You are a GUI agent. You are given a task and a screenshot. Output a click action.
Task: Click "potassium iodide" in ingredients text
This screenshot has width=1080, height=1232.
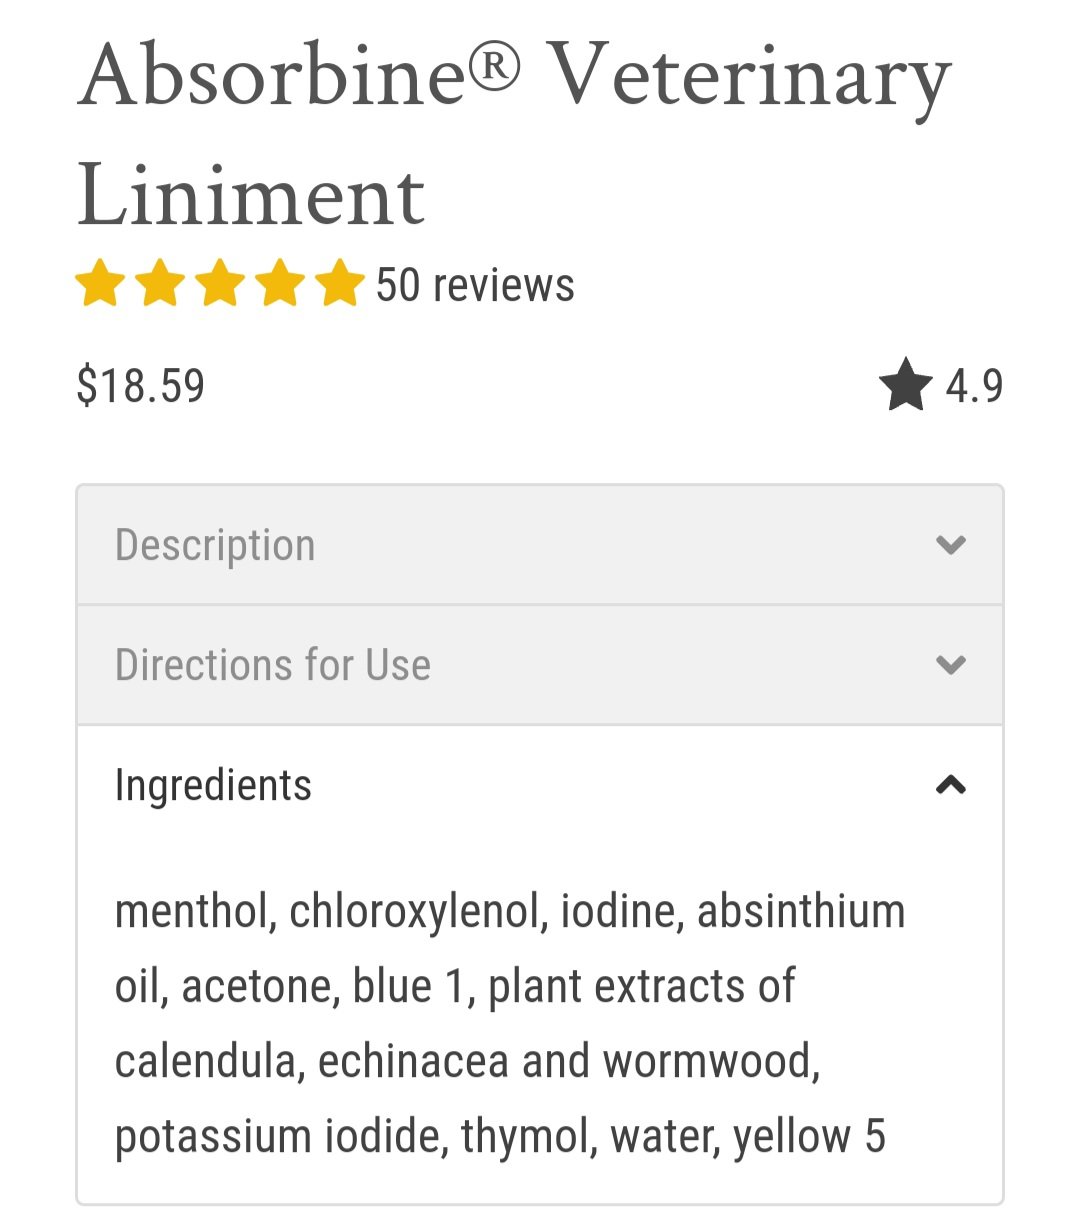[x=282, y=1137]
